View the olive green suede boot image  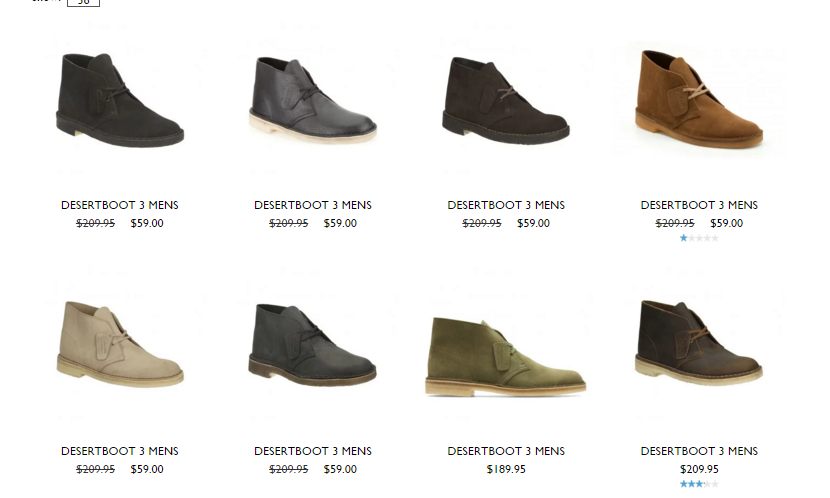tap(506, 356)
